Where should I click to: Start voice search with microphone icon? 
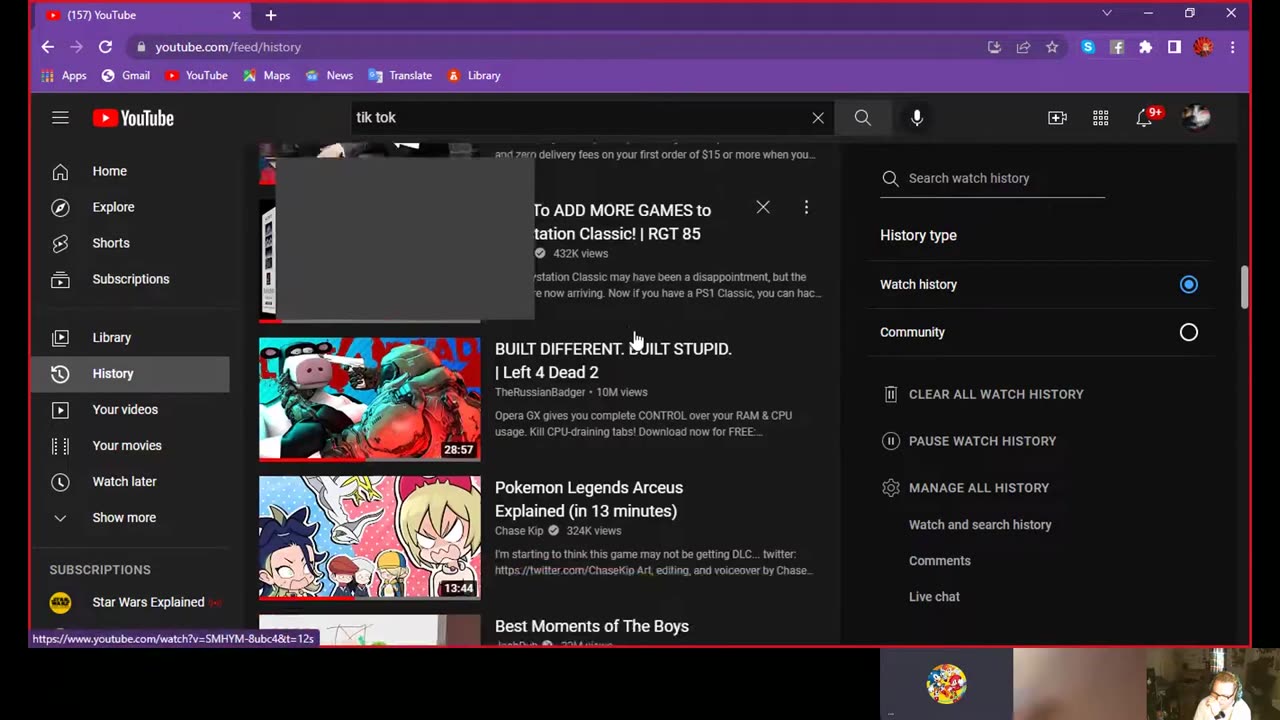(917, 118)
